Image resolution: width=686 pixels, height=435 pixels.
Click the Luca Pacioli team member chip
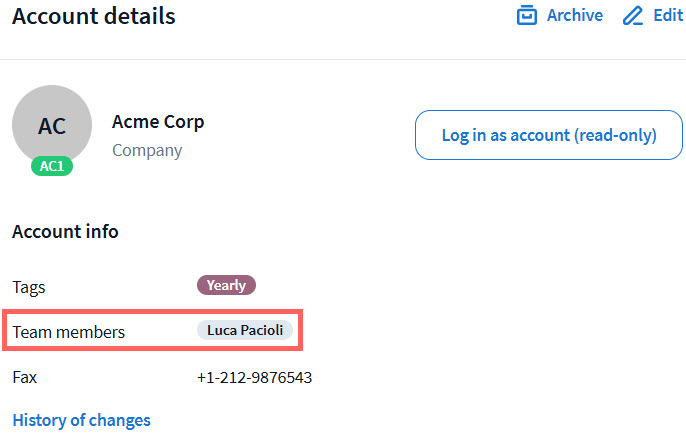245,330
